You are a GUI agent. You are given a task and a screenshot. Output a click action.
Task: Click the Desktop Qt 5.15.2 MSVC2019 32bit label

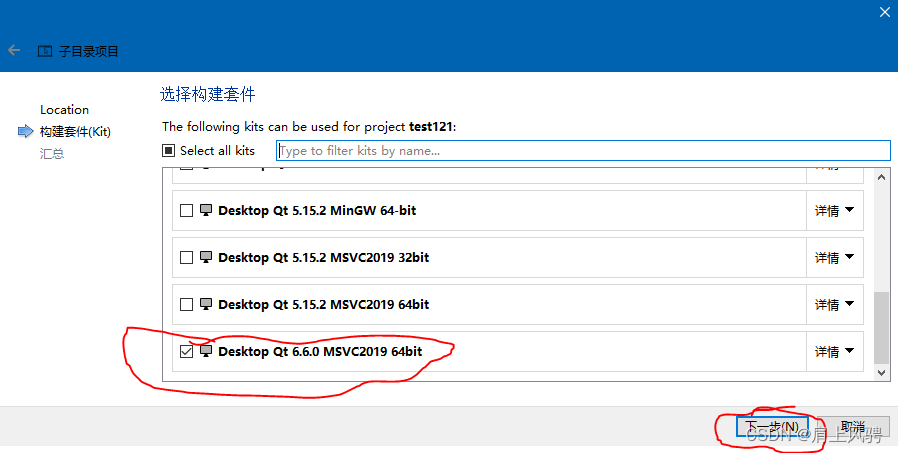324,258
